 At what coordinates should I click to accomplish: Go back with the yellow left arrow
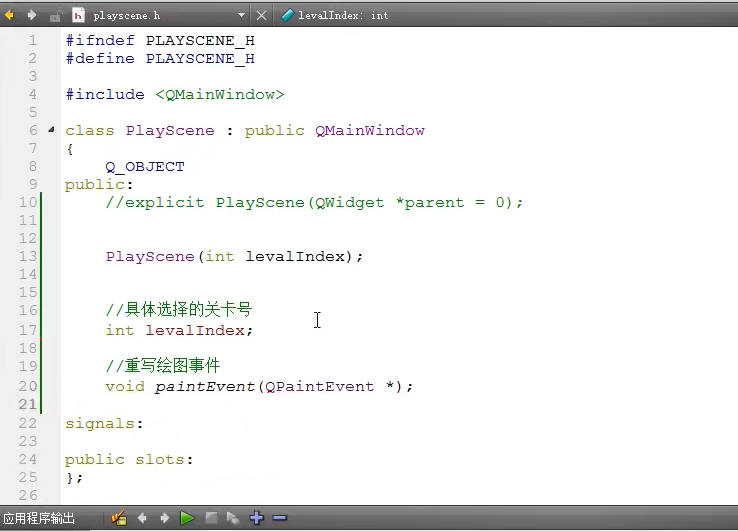[9, 16]
